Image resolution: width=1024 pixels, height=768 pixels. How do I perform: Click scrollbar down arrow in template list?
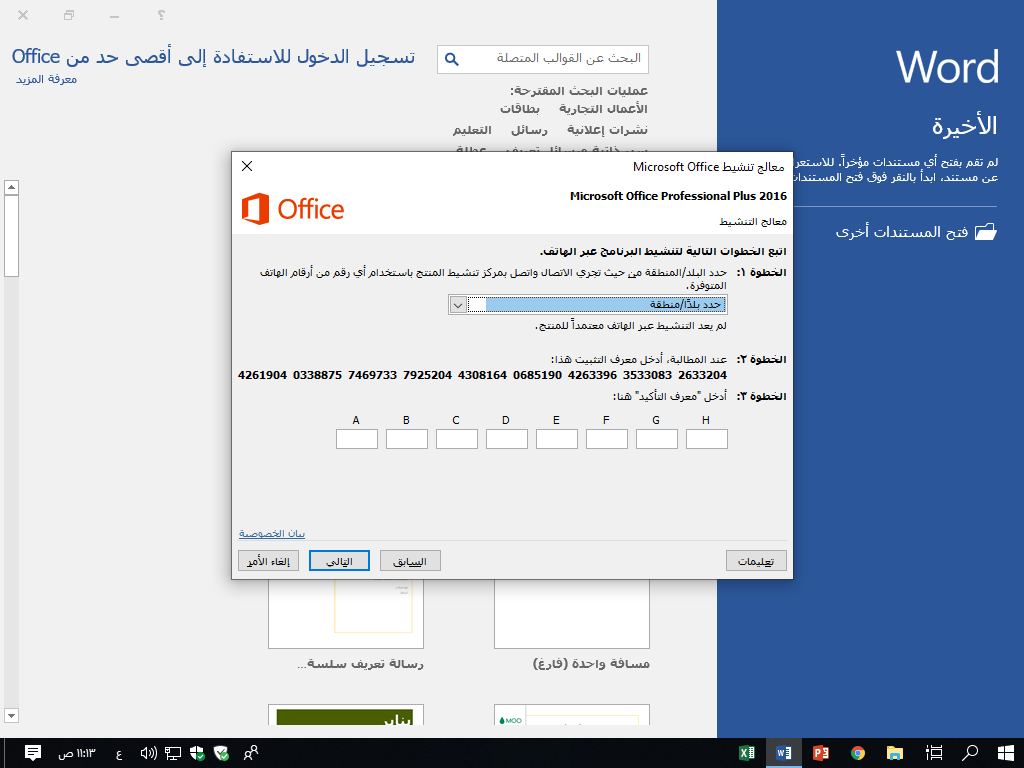tap(11, 715)
